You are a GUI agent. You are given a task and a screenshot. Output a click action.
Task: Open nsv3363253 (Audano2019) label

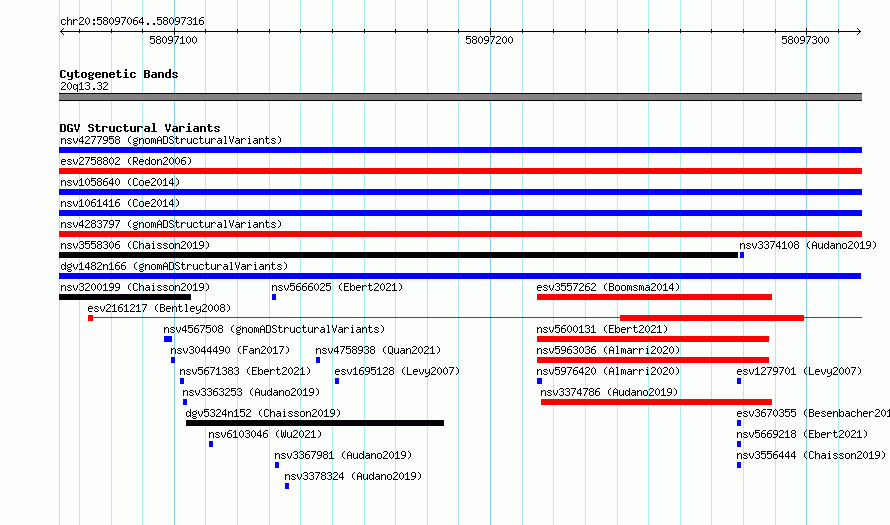(x=251, y=392)
